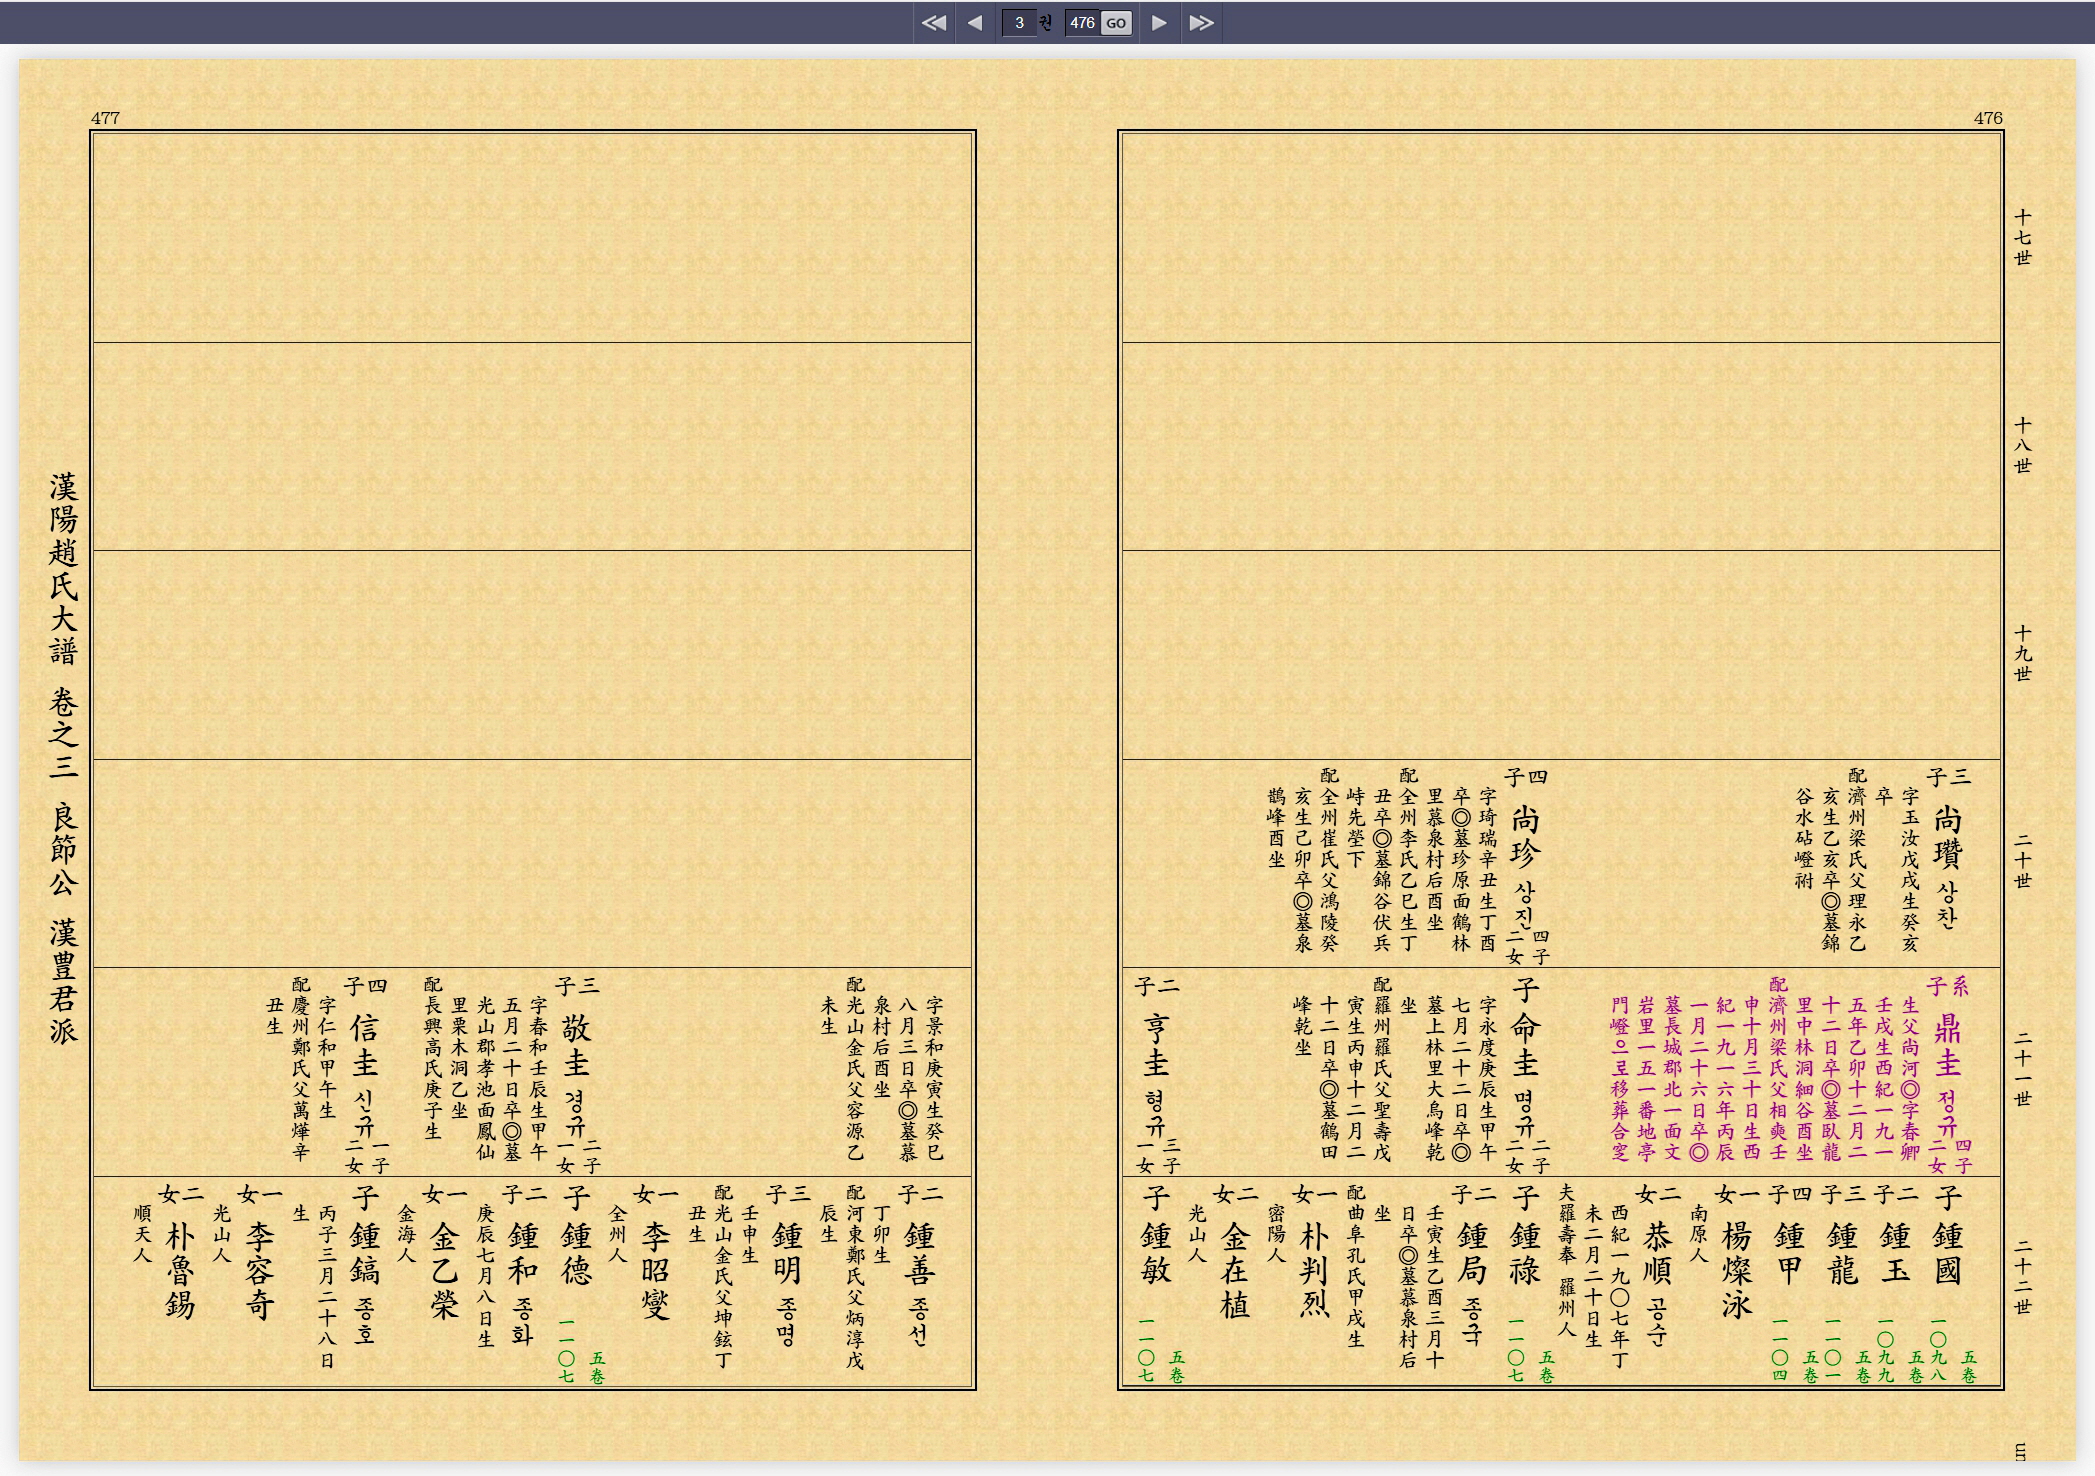Open the green 五卷 一〇七 link under 鍾敏
The height and width of the screenshot is (1476, 2095).
coord(1161,1350)
